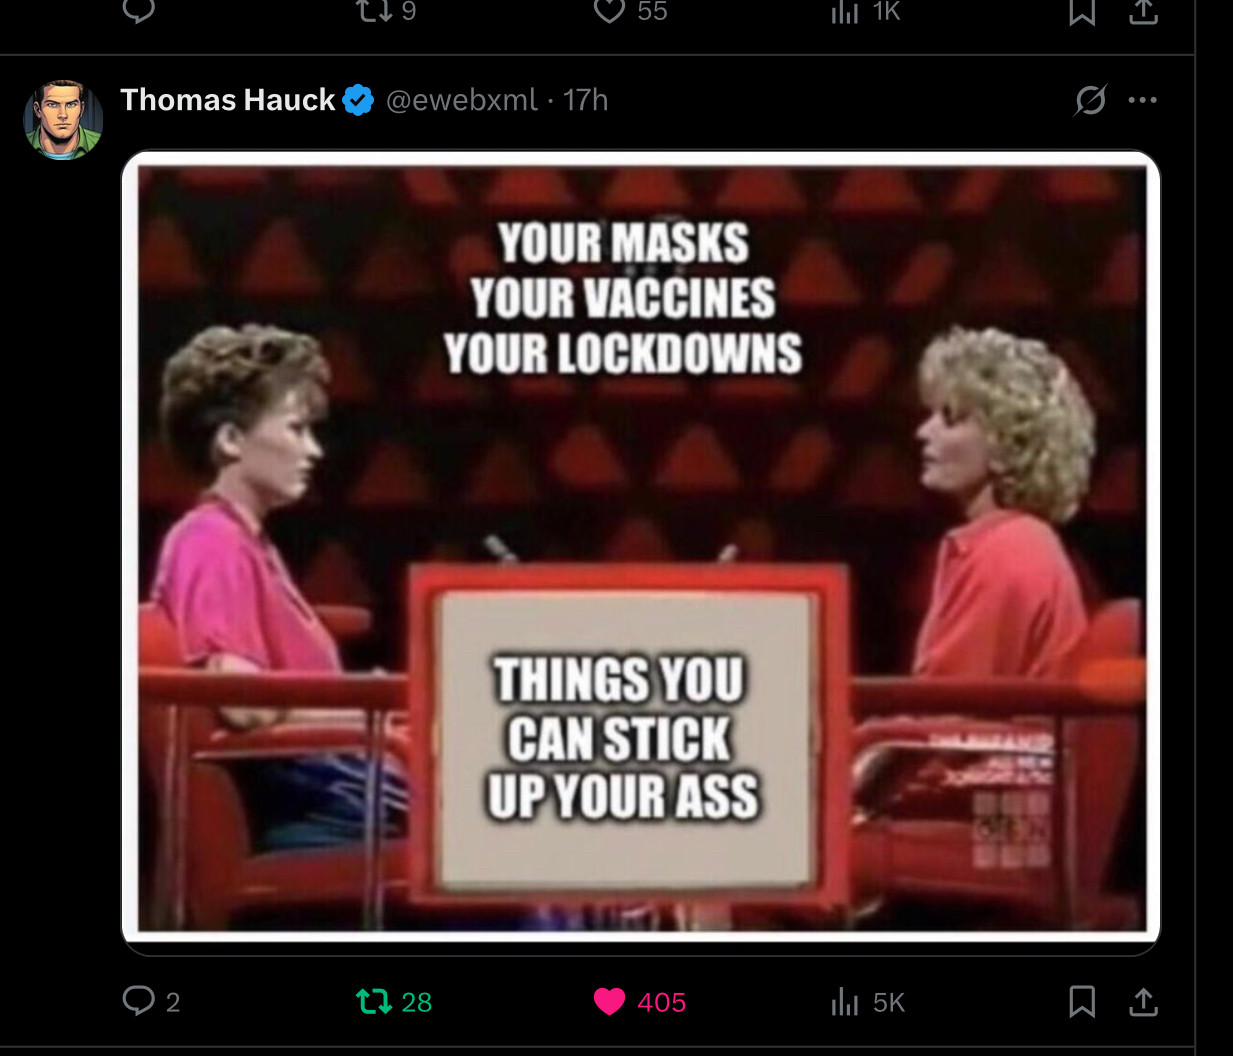Click the Grok slashed-circle icon
This screenshot has height=1056, width=1233.
[x=1090, y=100]
